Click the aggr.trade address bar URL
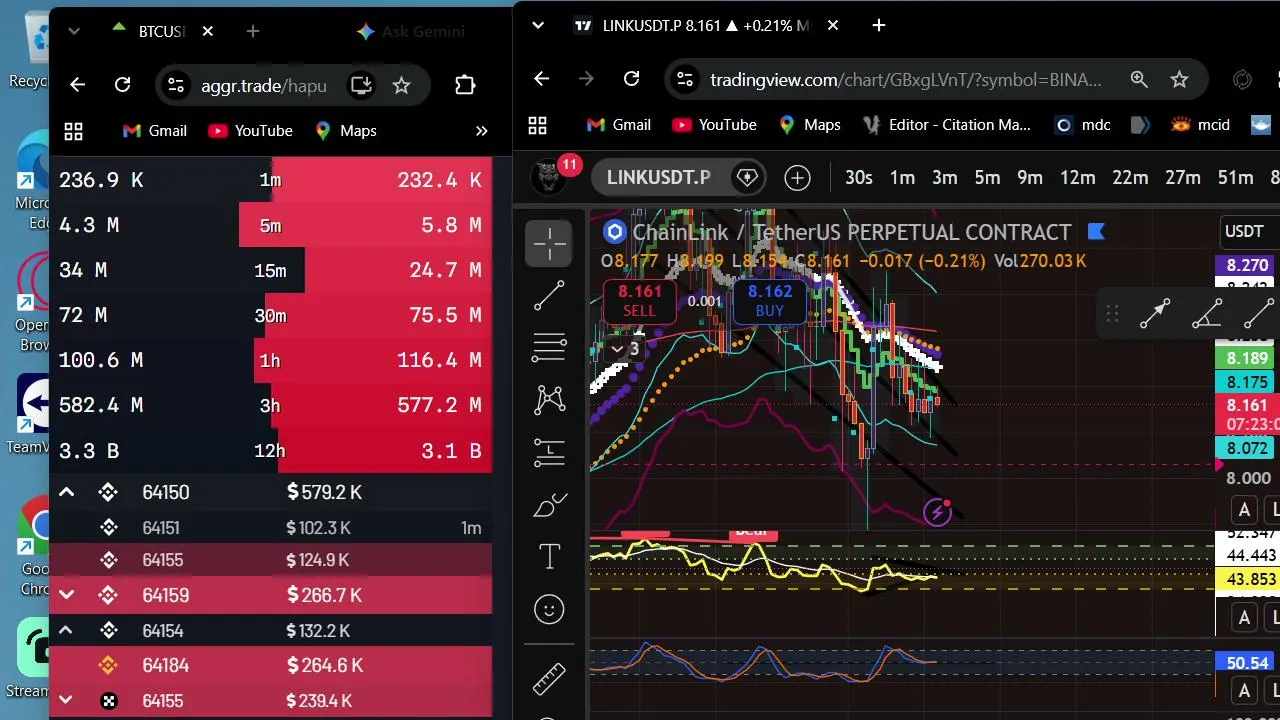Viewport: 1280px width, 720px height. [x=264, y=85]
